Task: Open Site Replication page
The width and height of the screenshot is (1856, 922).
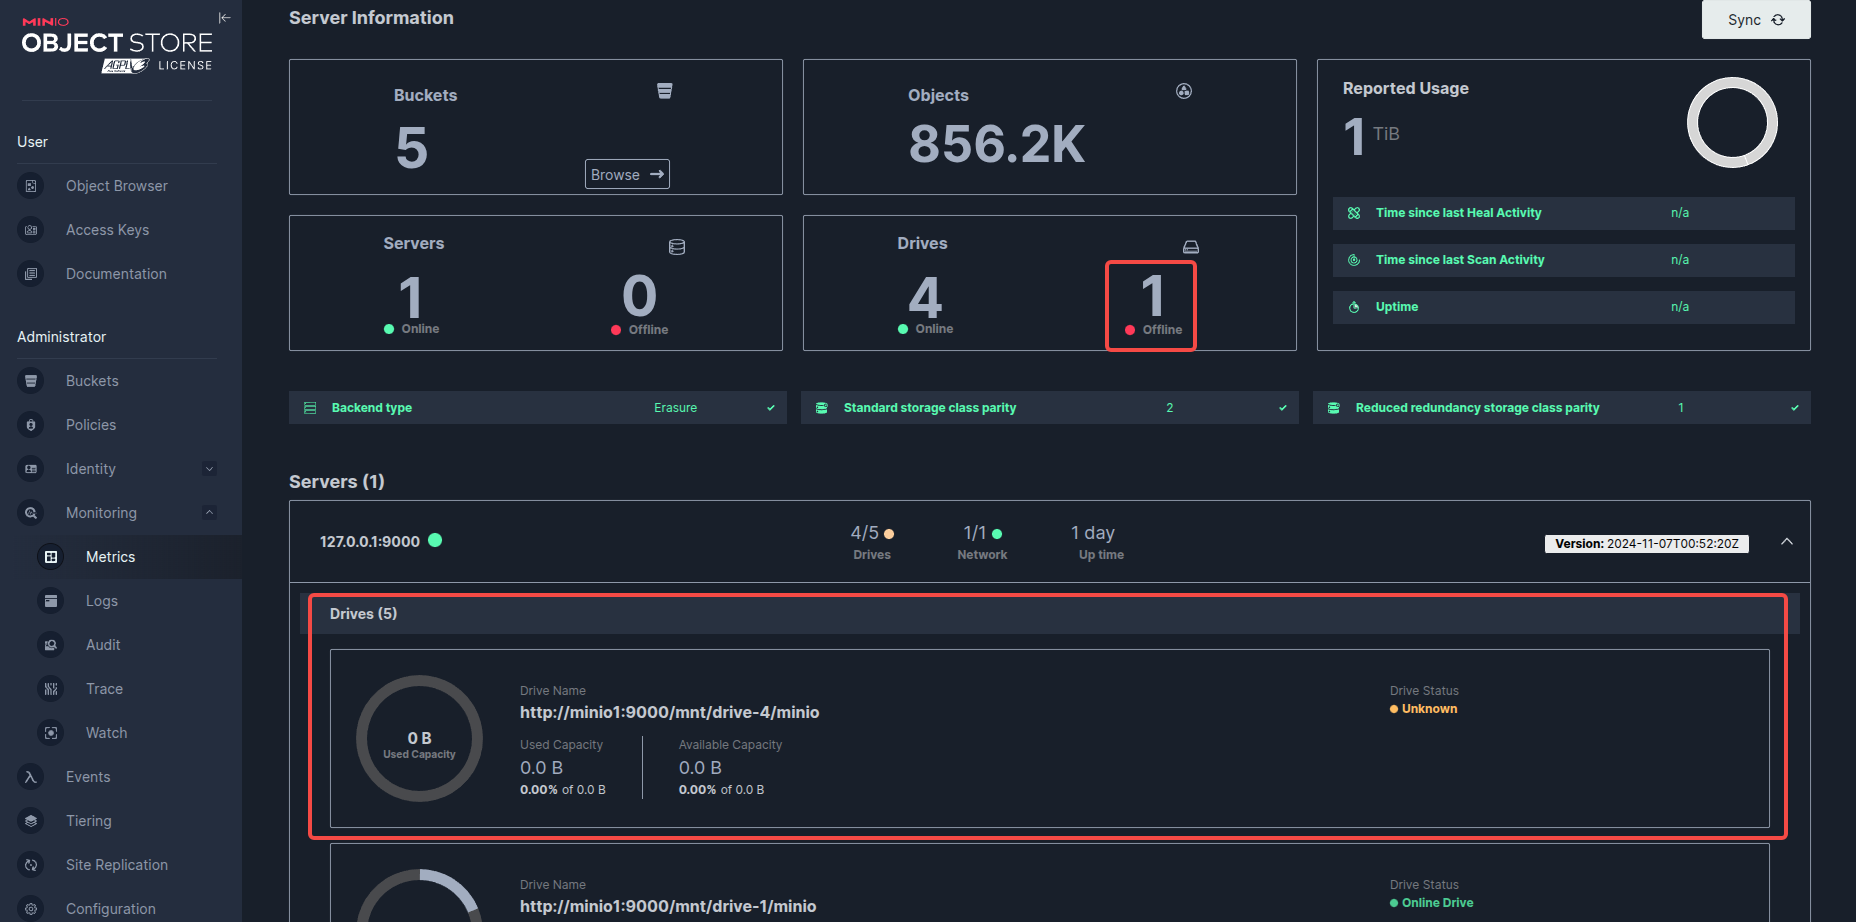Action: click(x=117, y=865)
